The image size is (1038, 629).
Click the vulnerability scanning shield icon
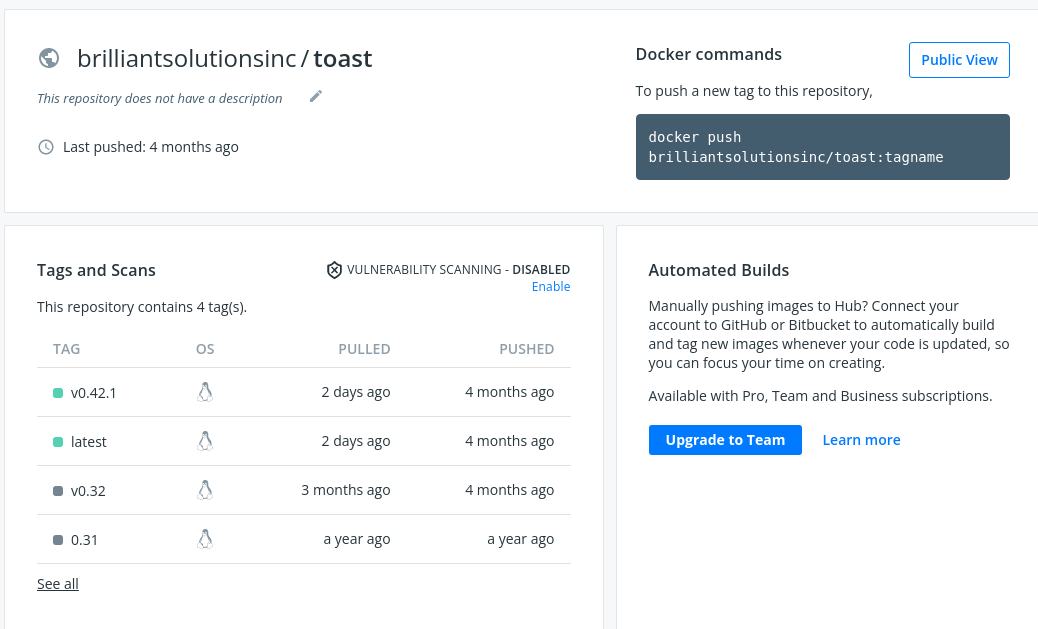[334, 269]
